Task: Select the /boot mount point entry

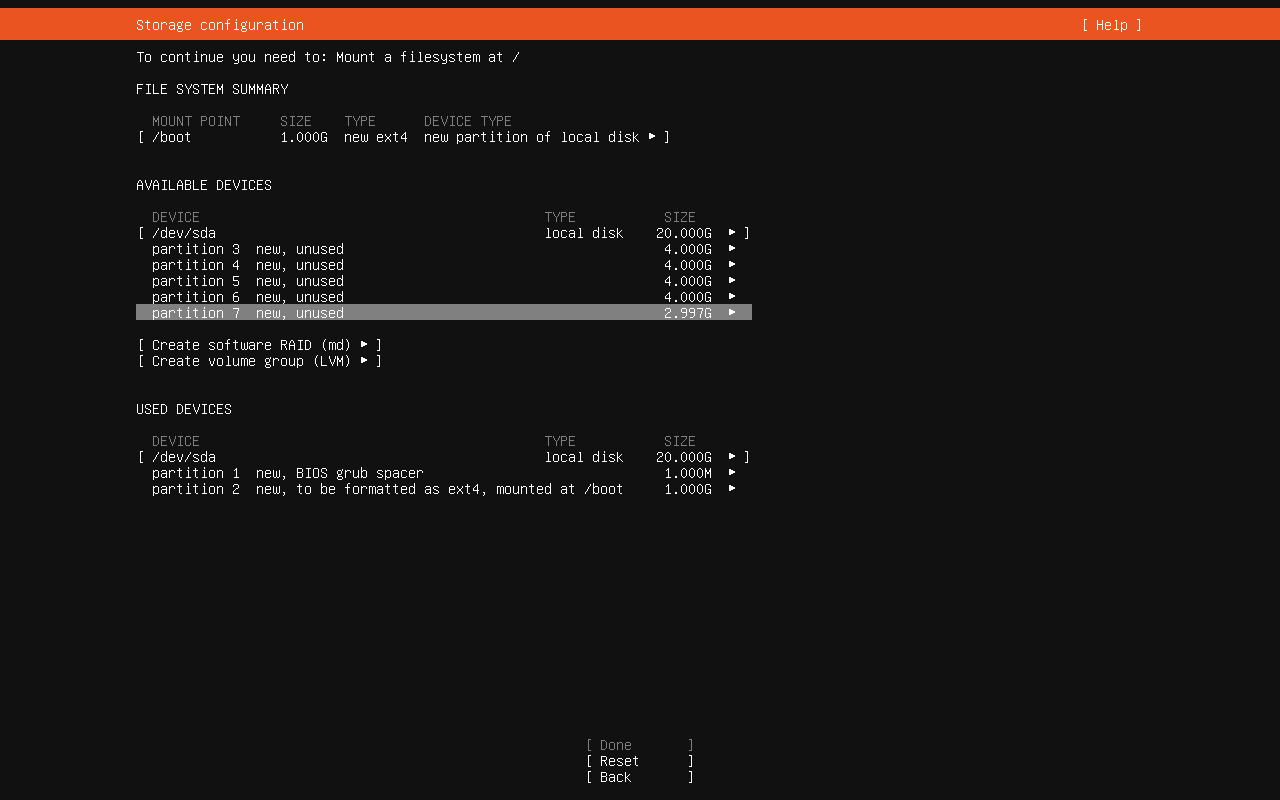Action: click(x=172, y=137)
